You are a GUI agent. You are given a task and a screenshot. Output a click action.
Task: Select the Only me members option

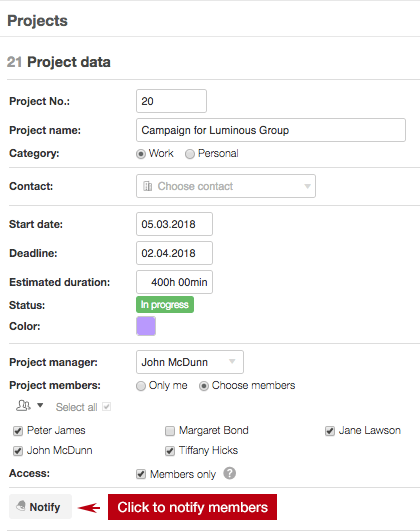click(x=141, y=386)
